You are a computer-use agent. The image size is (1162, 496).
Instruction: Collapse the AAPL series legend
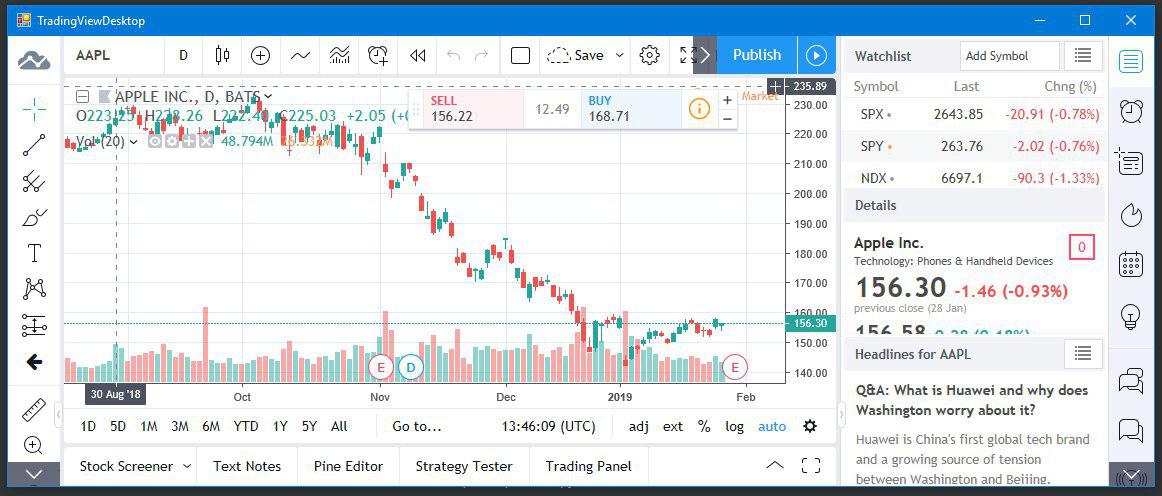(83, 96)
